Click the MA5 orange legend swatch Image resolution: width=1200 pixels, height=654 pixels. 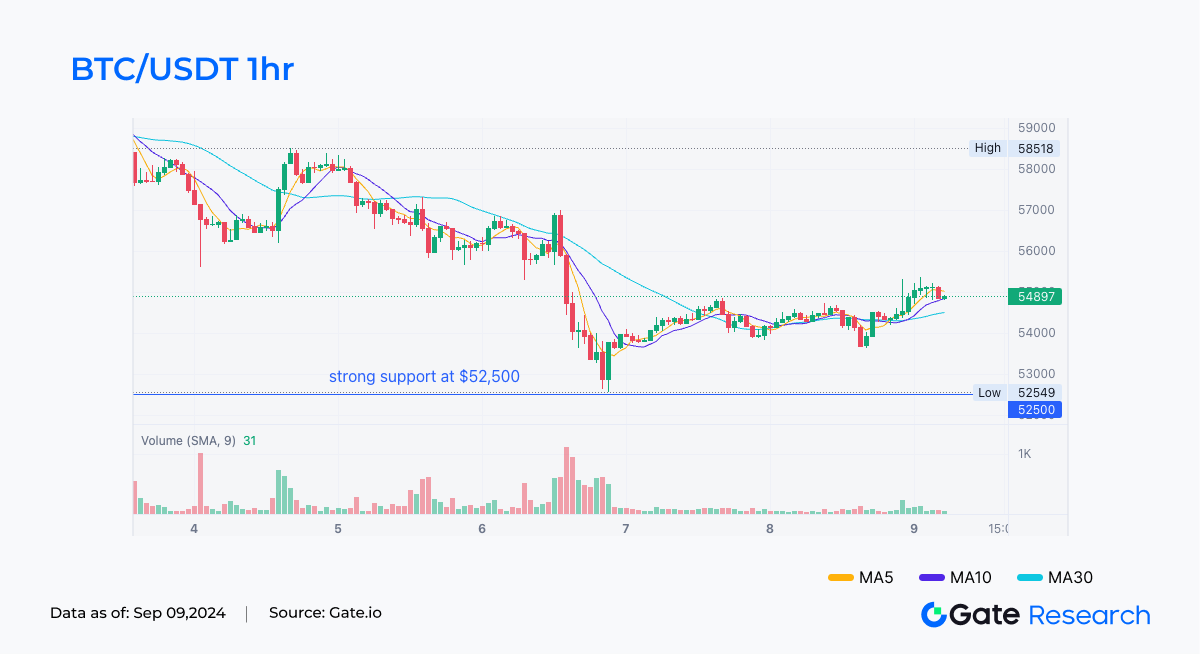840,577
